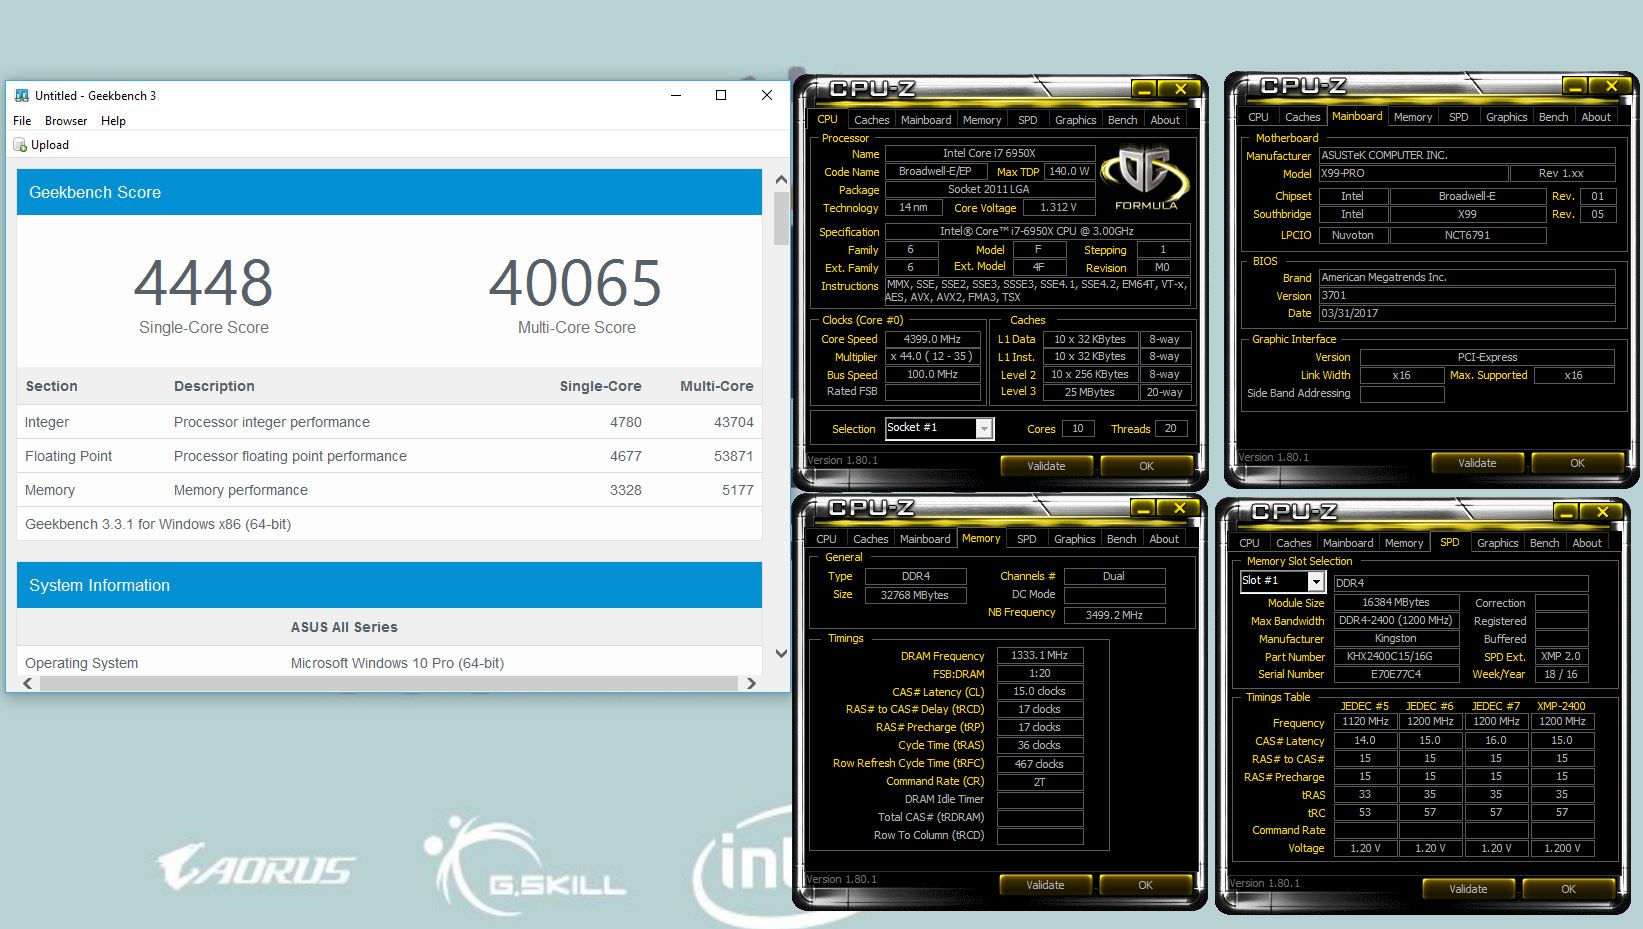Select the 4448 single-core score
This screenshot has width=1643, height=929.
click(204, 283)
